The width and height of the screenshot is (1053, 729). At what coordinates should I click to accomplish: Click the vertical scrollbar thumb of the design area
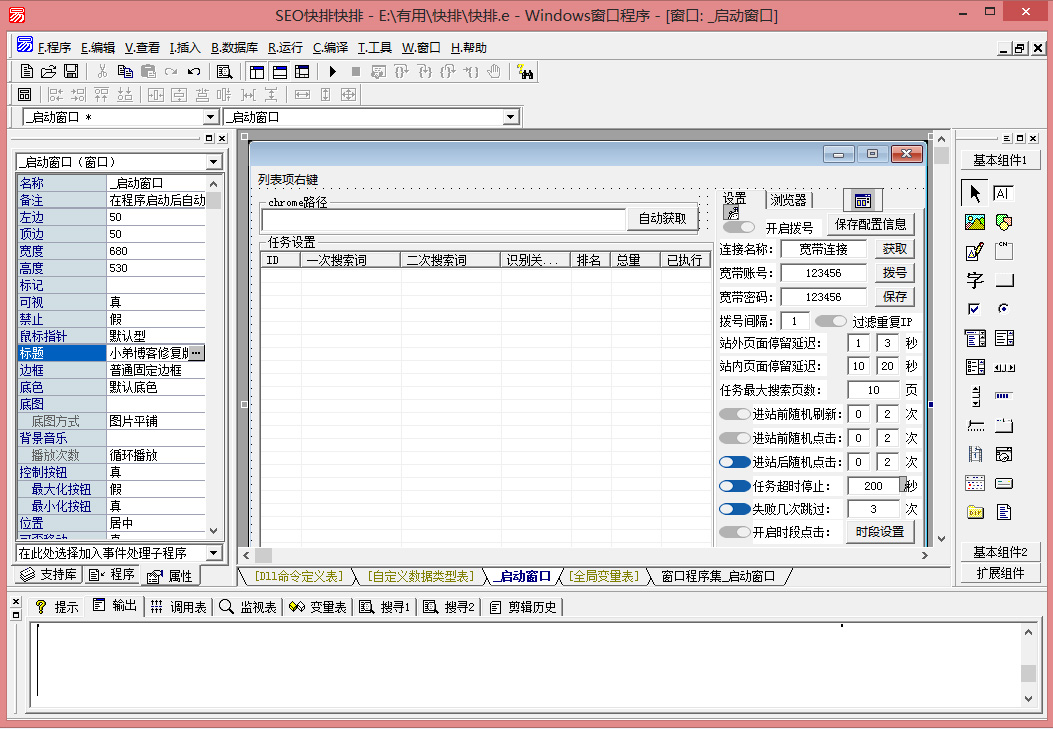tap(941, 156)
